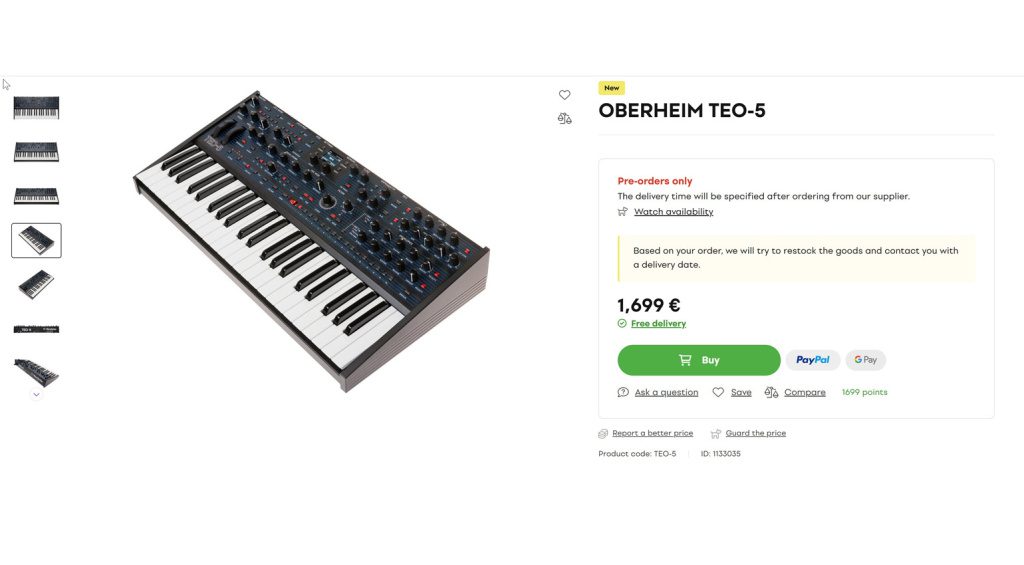Click the Guard the price icon

tap(716, 434)
